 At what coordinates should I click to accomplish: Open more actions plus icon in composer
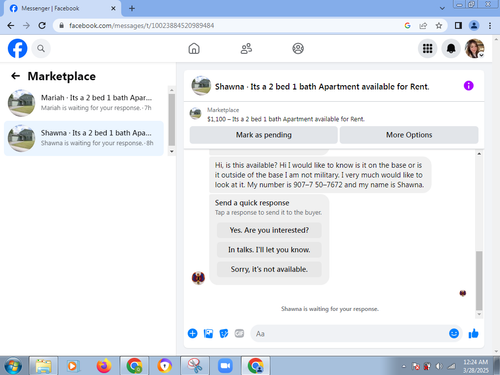point(193,333)
